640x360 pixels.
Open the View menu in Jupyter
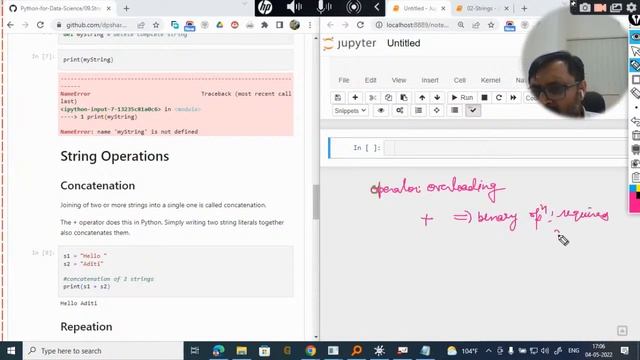tap(399, 80)
